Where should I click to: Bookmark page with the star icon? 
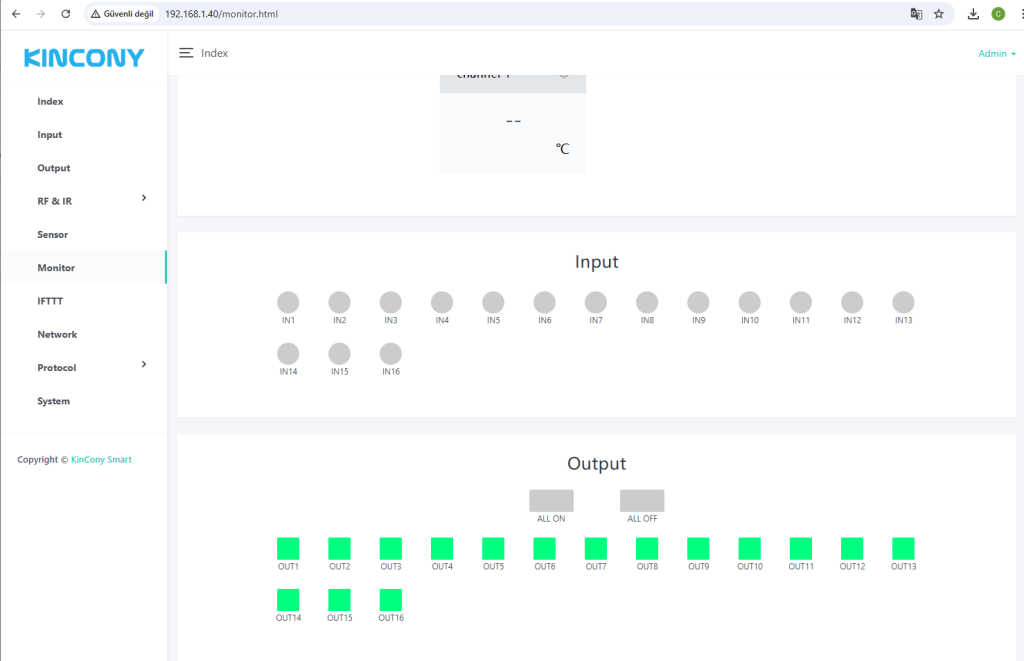[x=939, y=14]
